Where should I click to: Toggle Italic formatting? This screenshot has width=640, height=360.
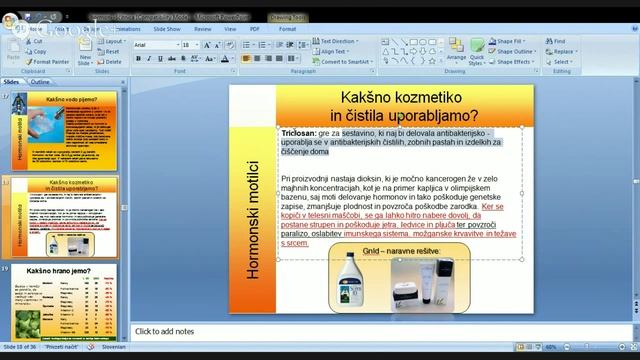coord(149,59)
